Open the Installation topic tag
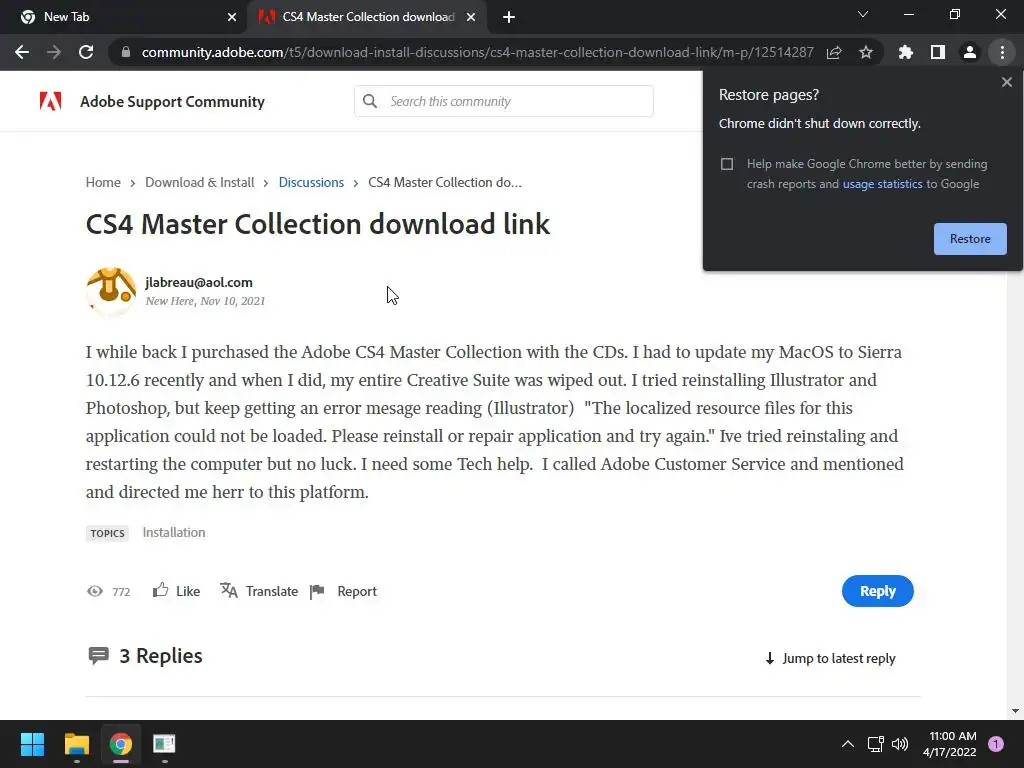 pos(174,532)
